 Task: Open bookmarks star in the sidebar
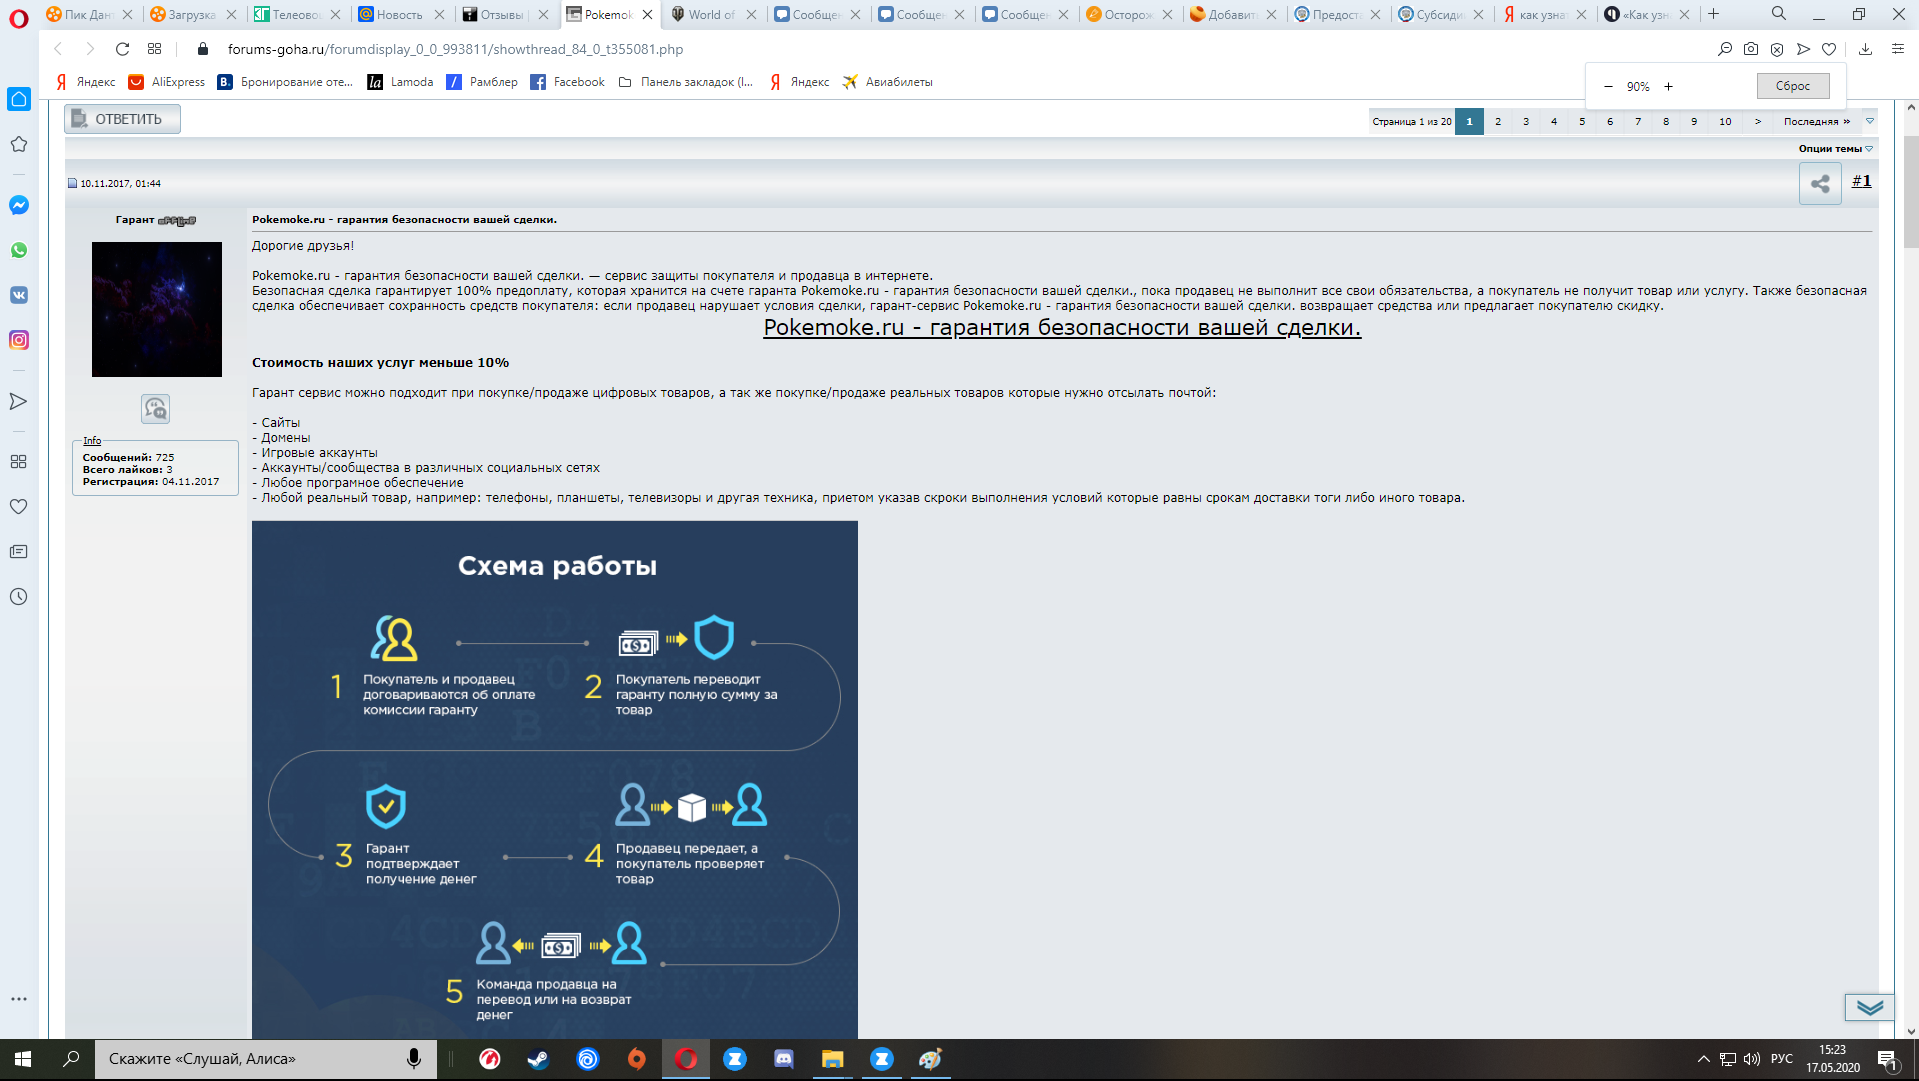tap(19, 145)
